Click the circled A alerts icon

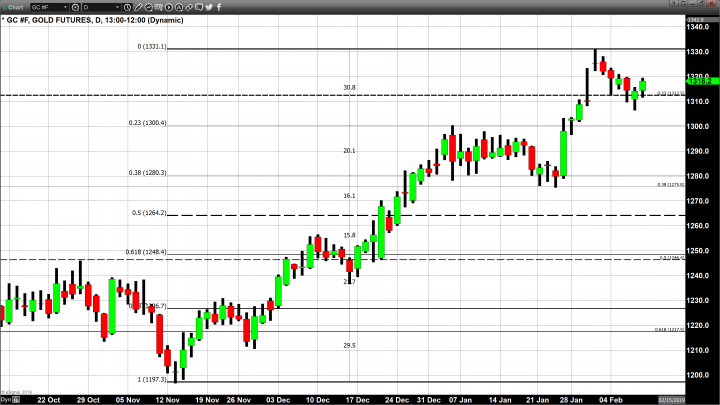[x=179, y=7]
